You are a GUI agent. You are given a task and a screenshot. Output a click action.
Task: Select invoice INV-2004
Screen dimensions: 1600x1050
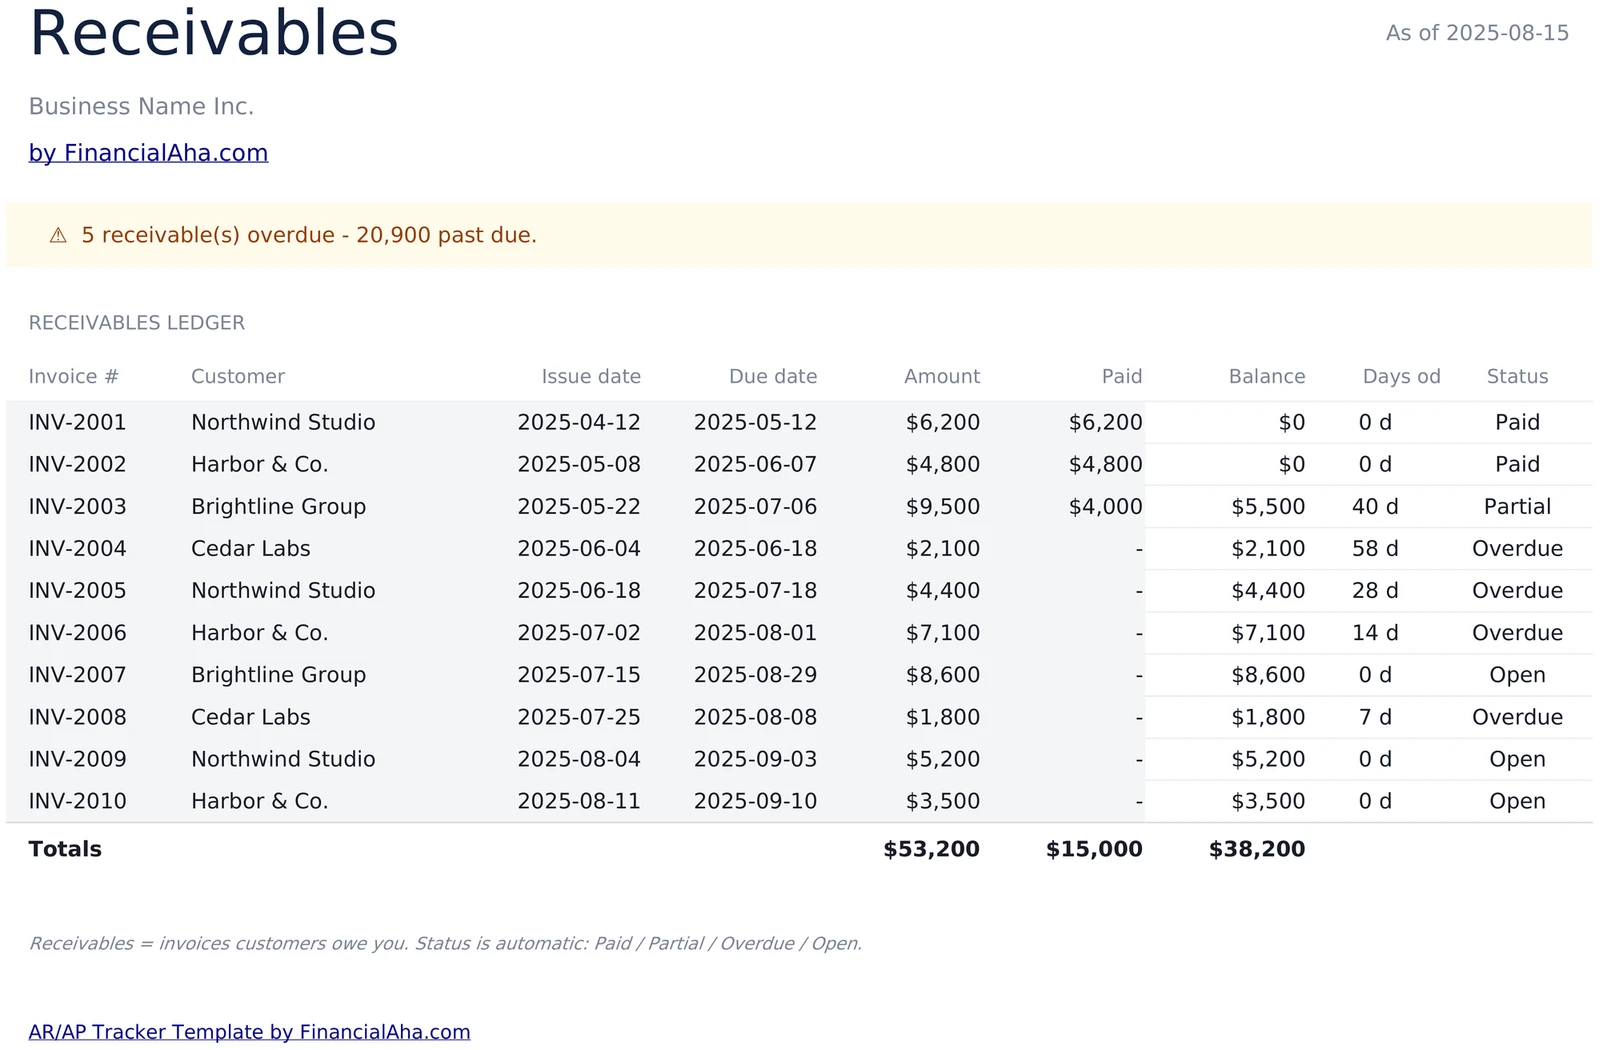coord(78,548)
